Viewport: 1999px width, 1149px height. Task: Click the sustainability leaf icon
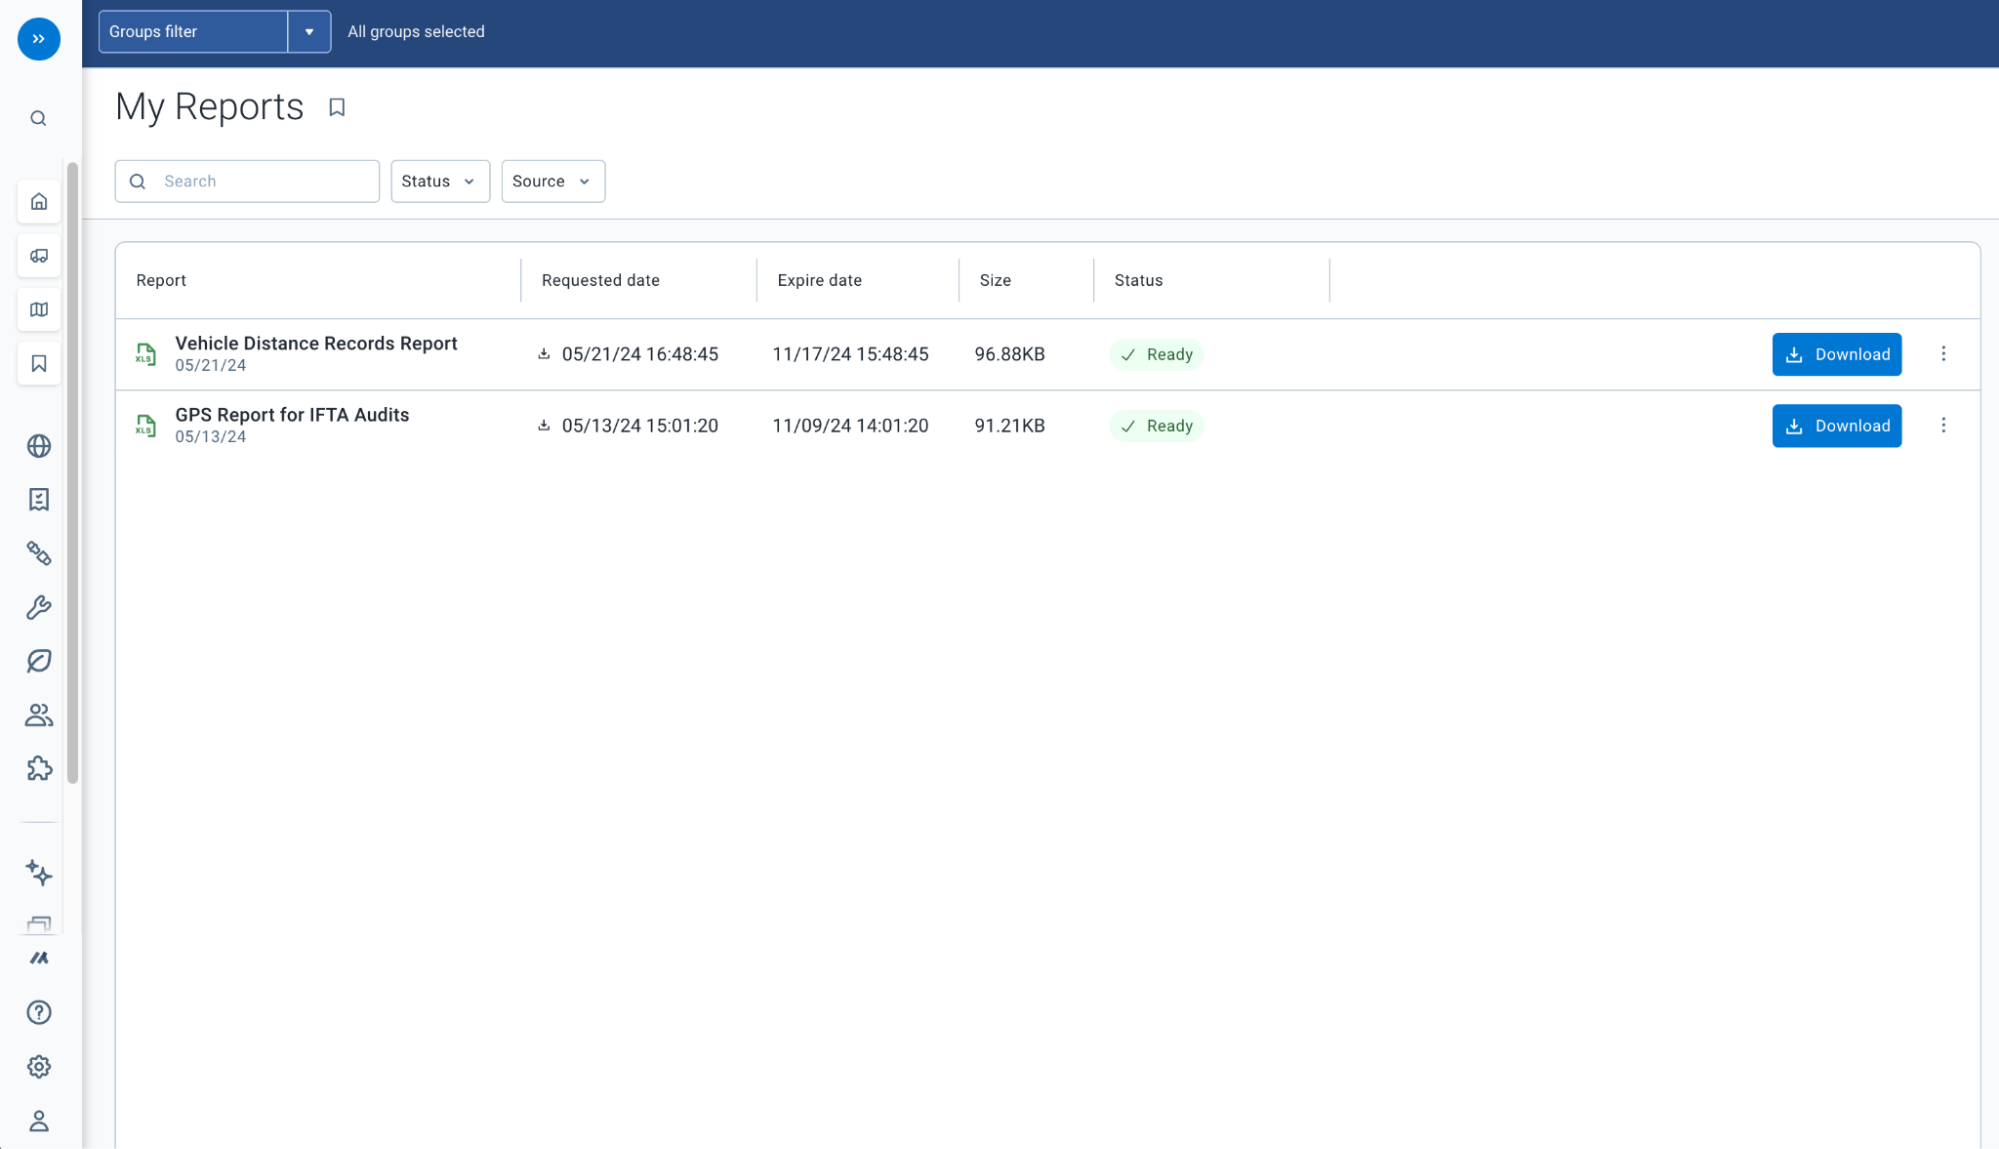click(38, 661)
